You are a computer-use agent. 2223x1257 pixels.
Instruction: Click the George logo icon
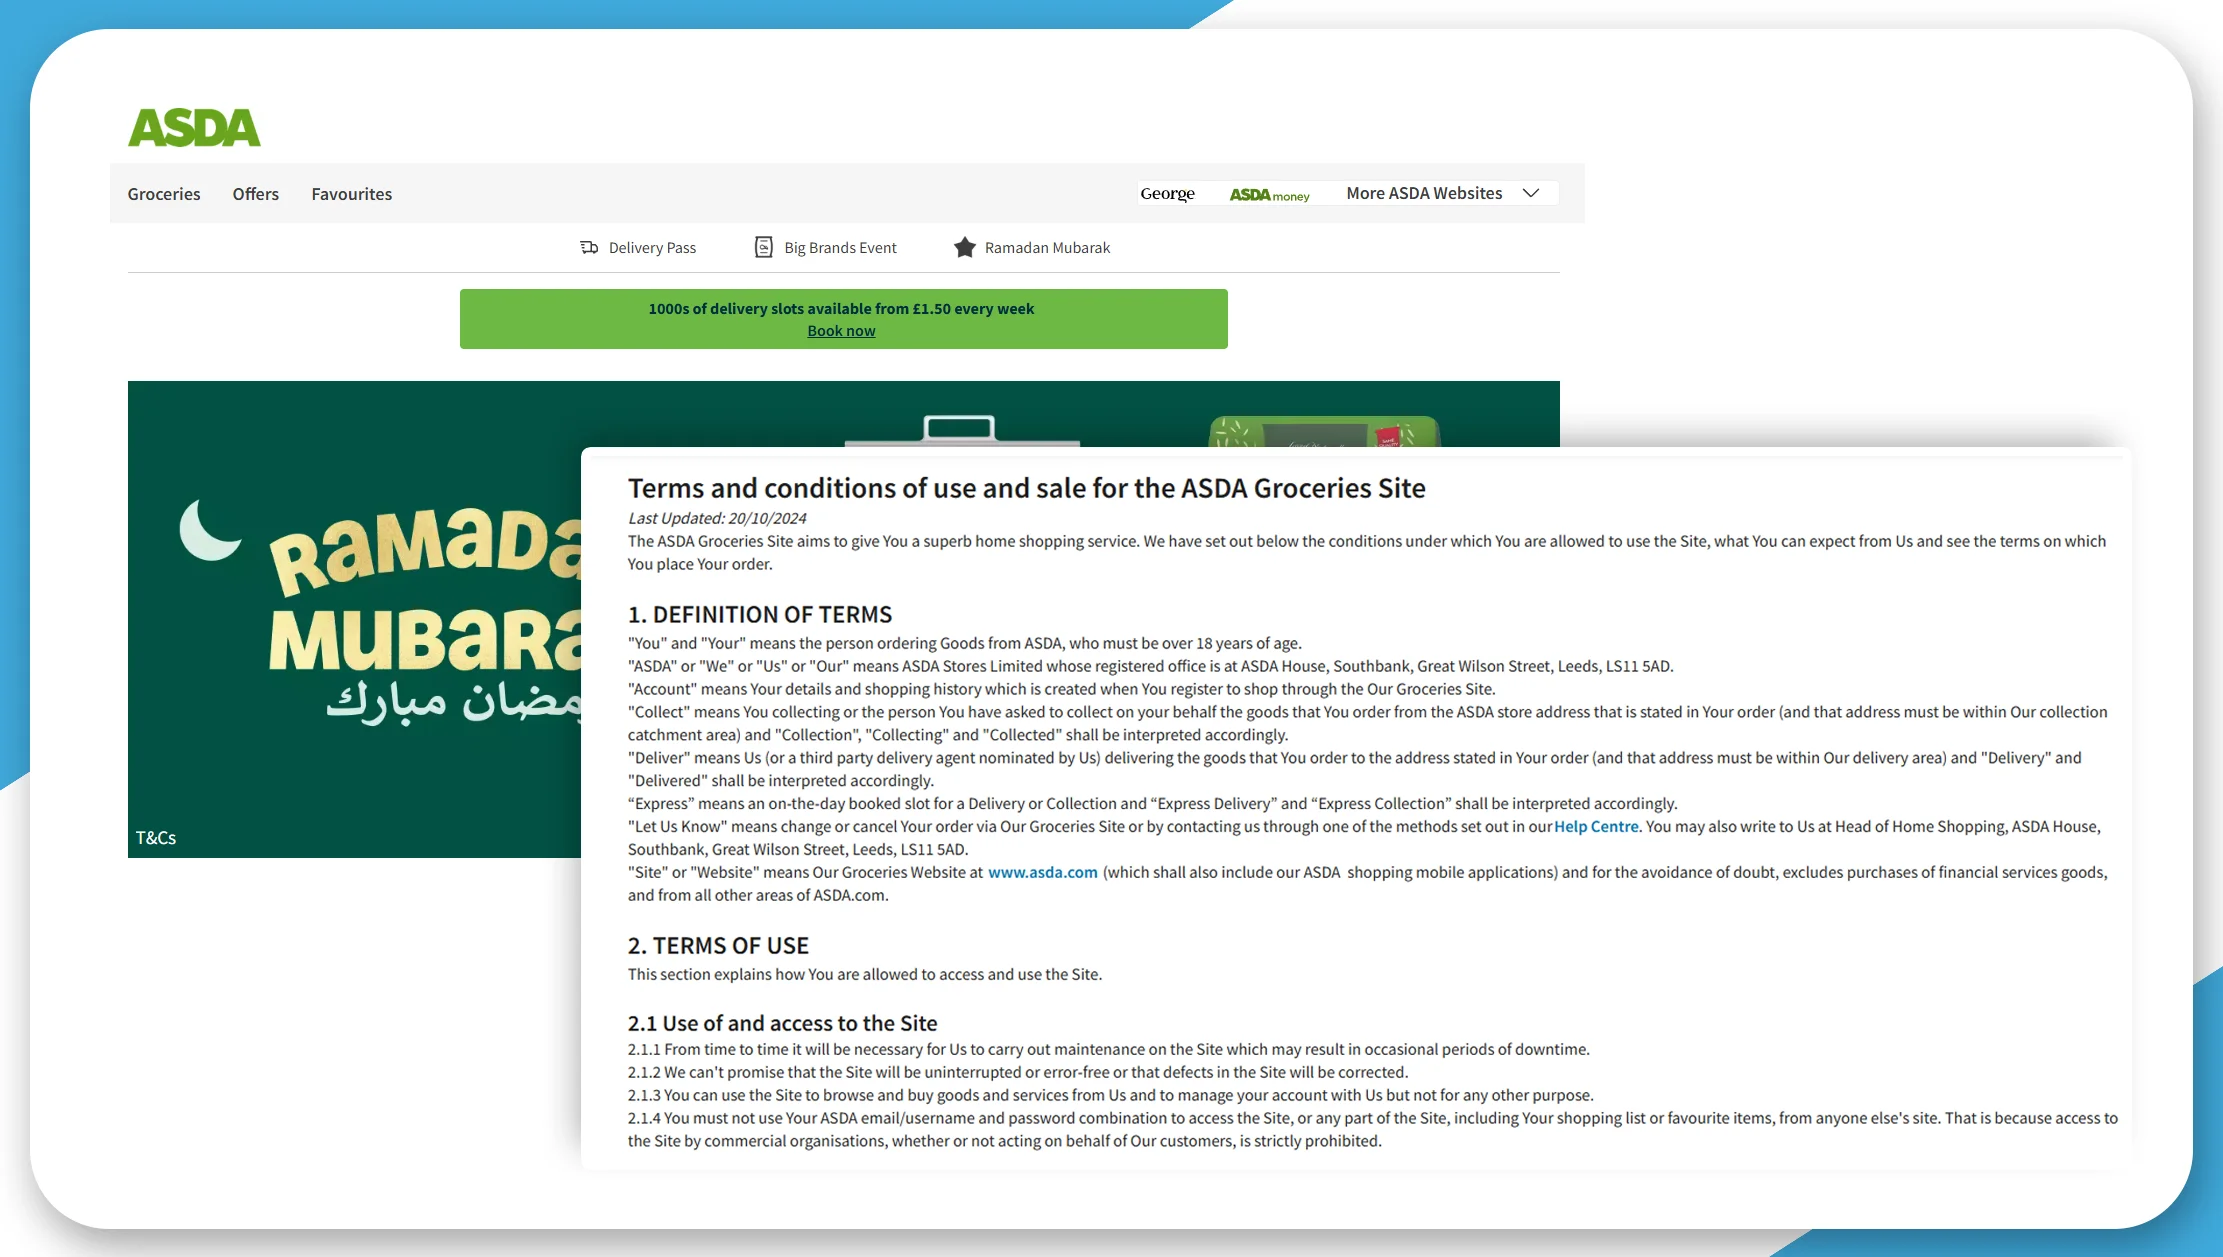point(1168,192)
